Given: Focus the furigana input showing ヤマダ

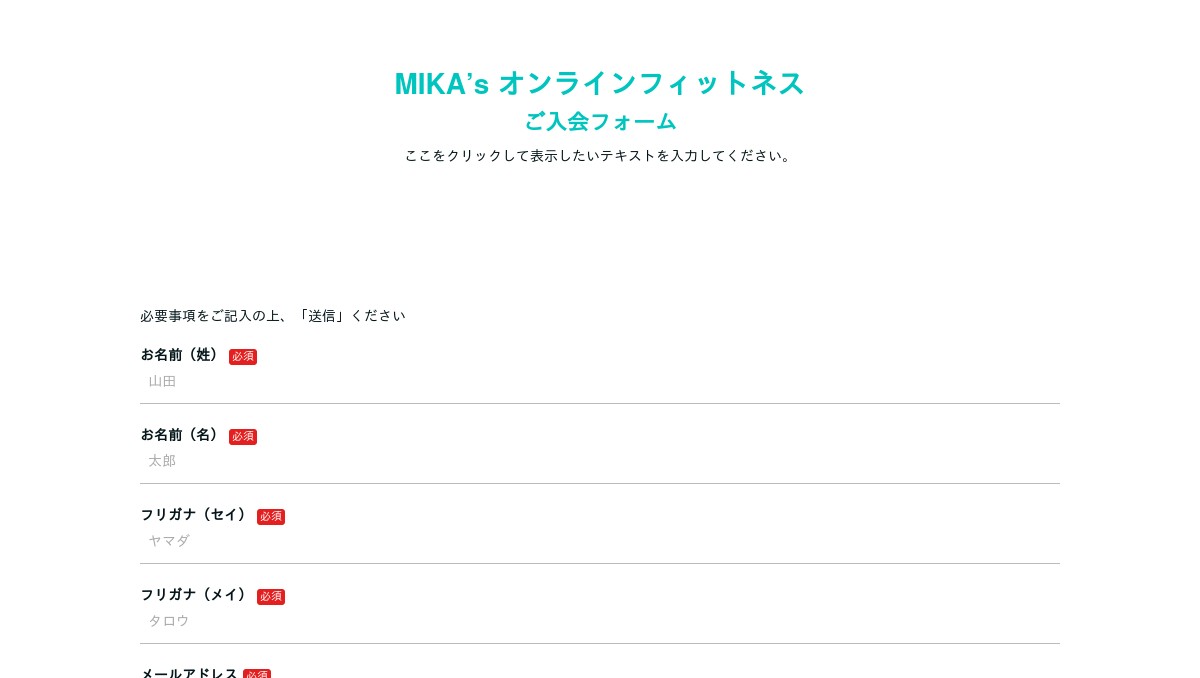Looking at the screenshot, I should [600, 542].
